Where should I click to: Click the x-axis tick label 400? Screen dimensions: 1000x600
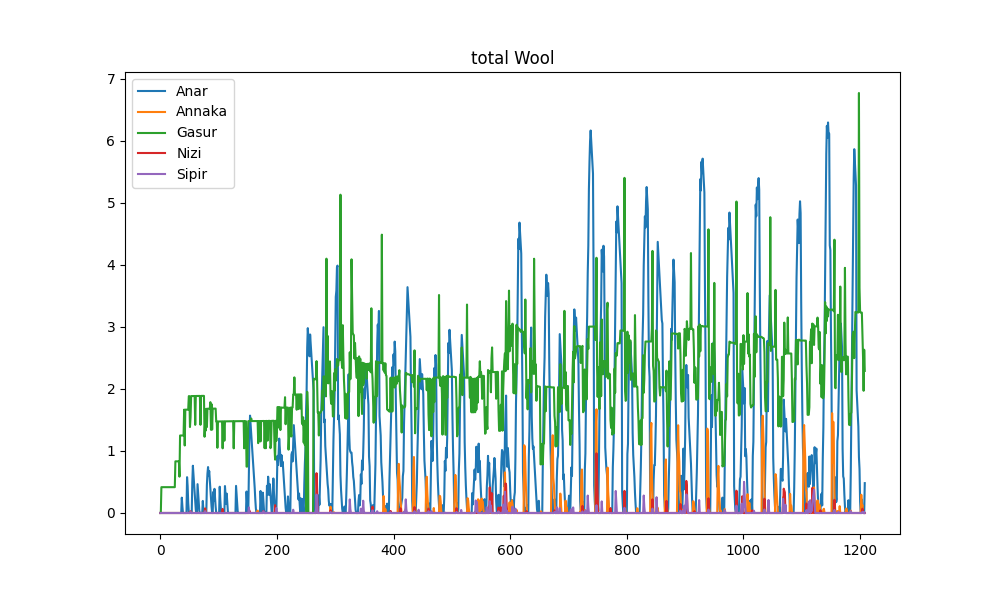[x=393, y=550]
